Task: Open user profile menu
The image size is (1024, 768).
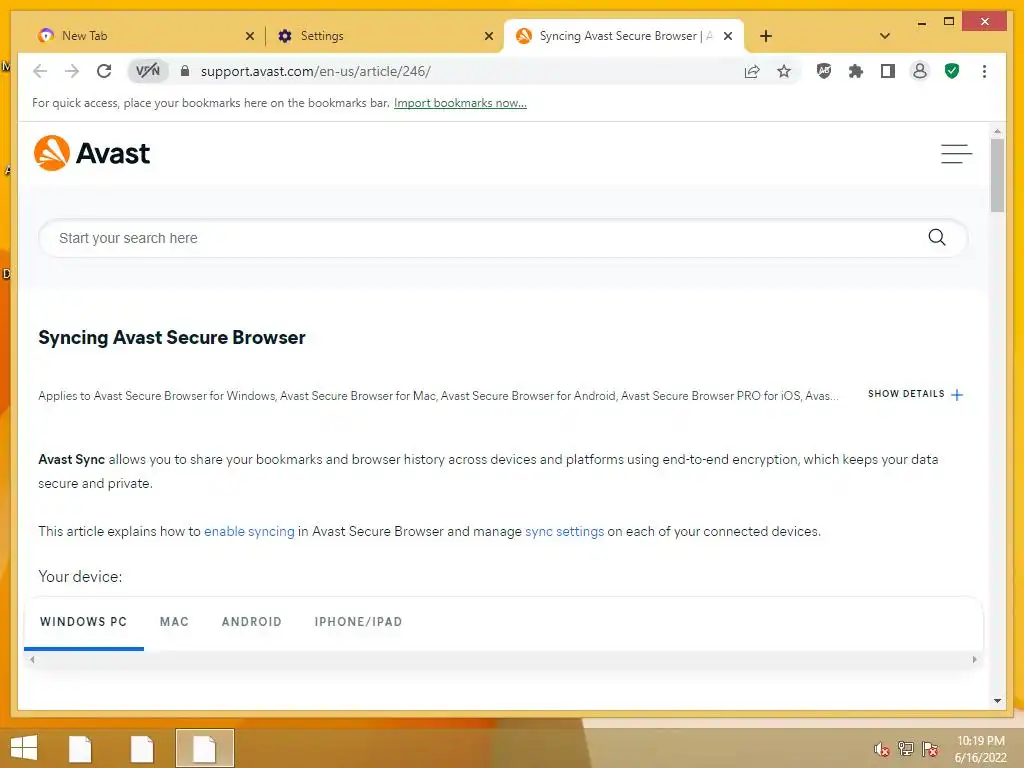Action: (920, 71)
